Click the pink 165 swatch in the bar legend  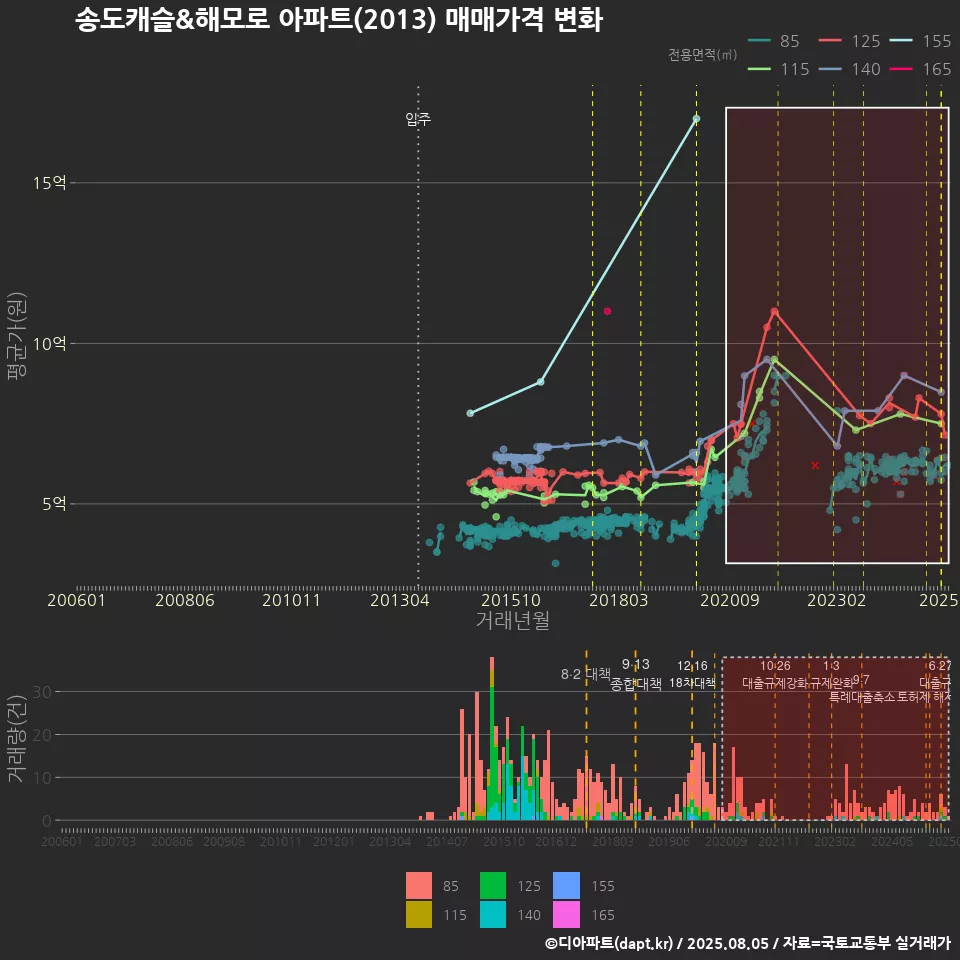click(566, 915)
